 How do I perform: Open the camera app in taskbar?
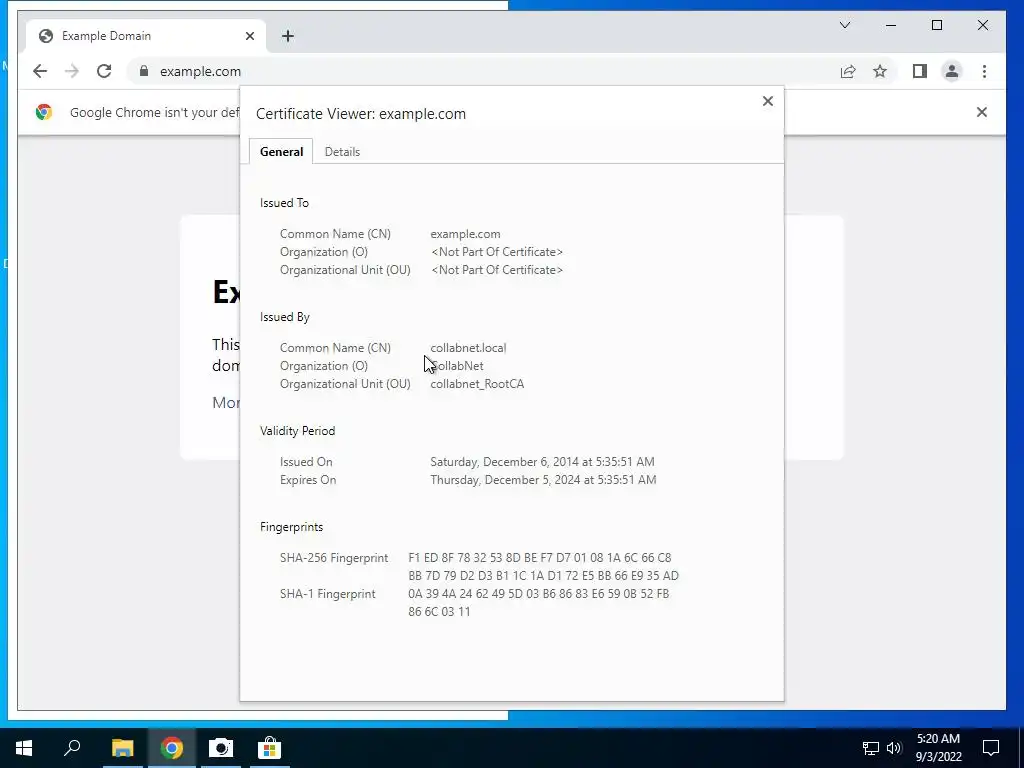click(x=221, y=748)
